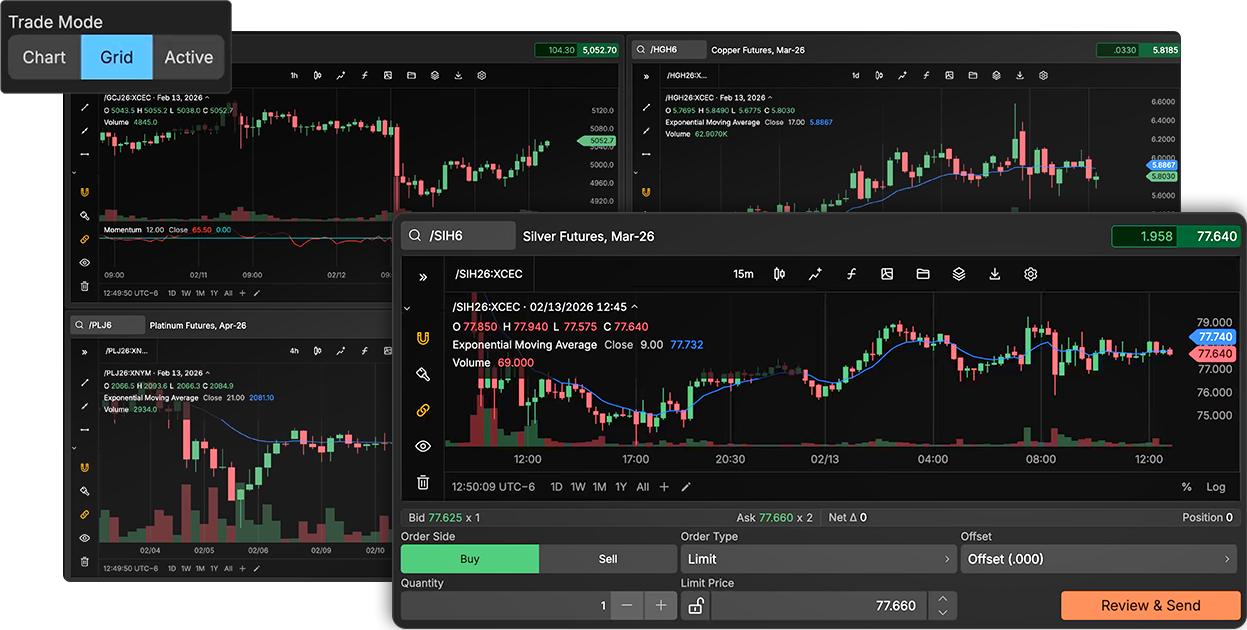Select the Chart trade mode tab
1247x630 pixels.
[x=44, y=57]
